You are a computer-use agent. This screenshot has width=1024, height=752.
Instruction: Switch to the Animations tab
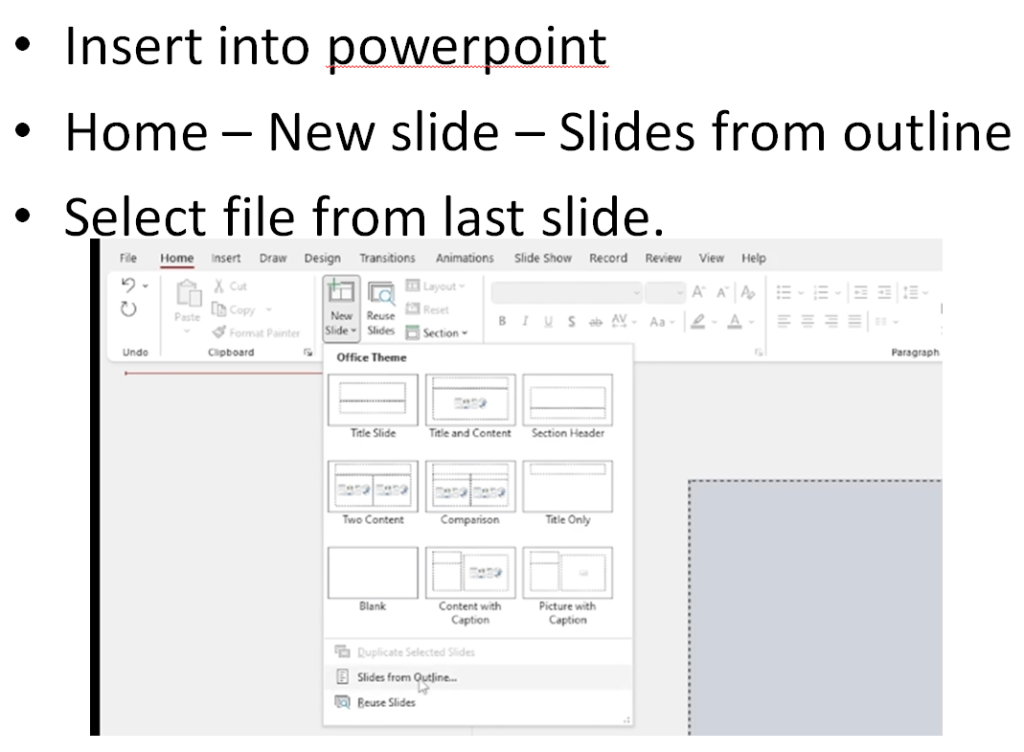pyautogui.click(x=465, y=258)
